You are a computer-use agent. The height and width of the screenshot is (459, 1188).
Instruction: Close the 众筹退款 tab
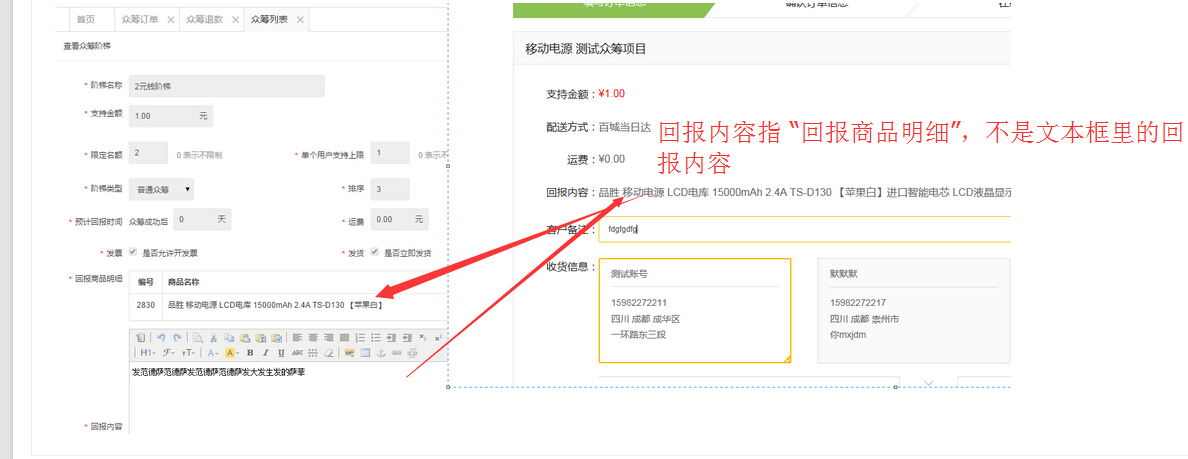coord(235,20)
